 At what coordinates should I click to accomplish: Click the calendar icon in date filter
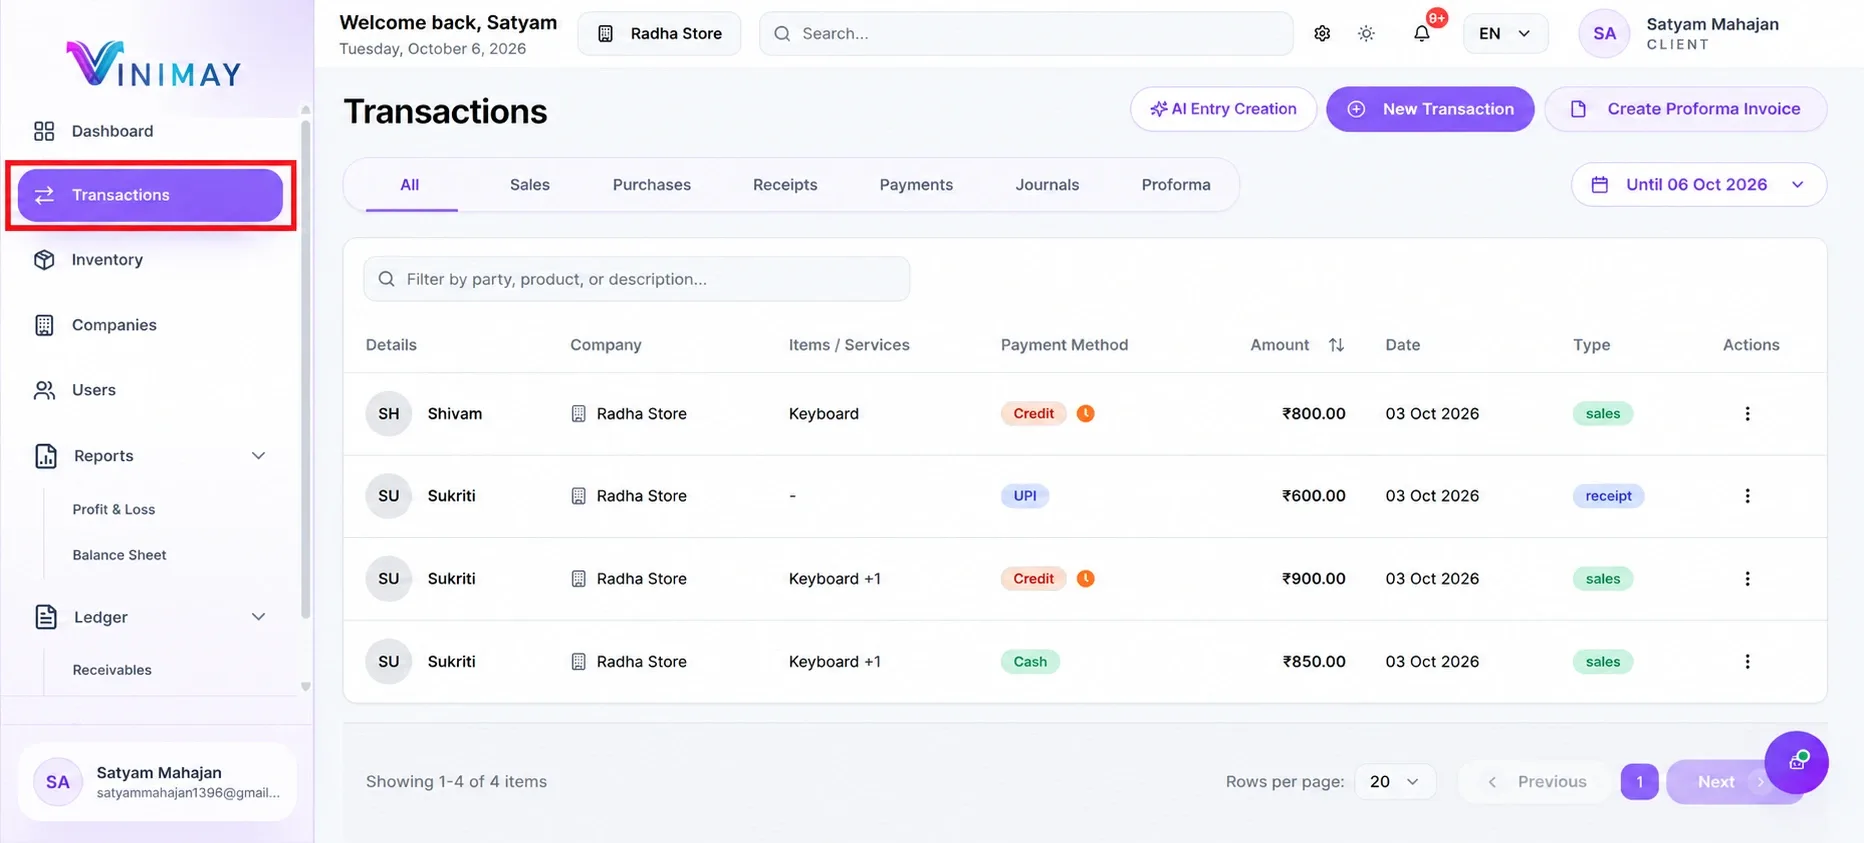(x=1599, y=185)
